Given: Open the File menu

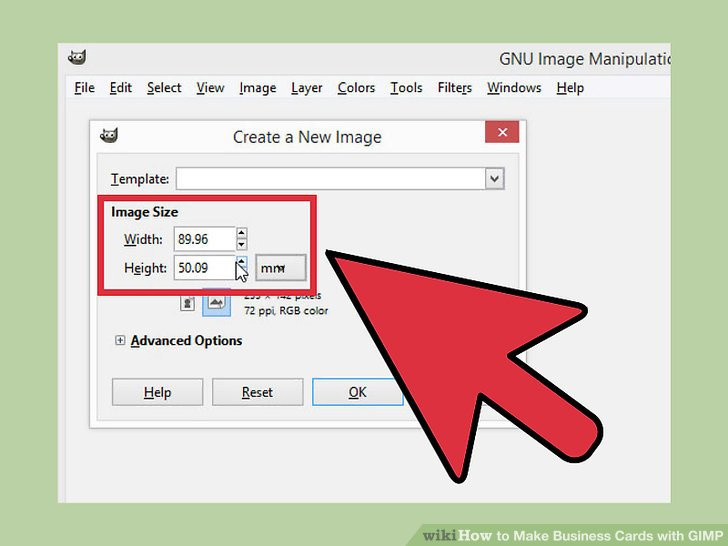Looking at the screenshot, I should click(x=84, y=88).
